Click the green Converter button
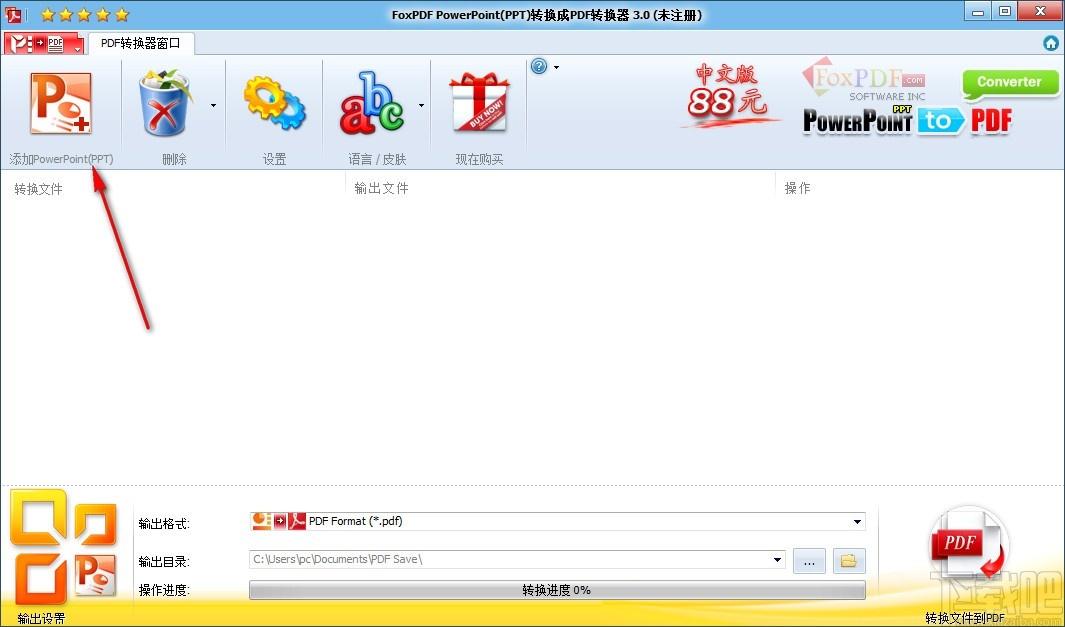Screen dimensions: 1065x627 tap(1009, 82)
